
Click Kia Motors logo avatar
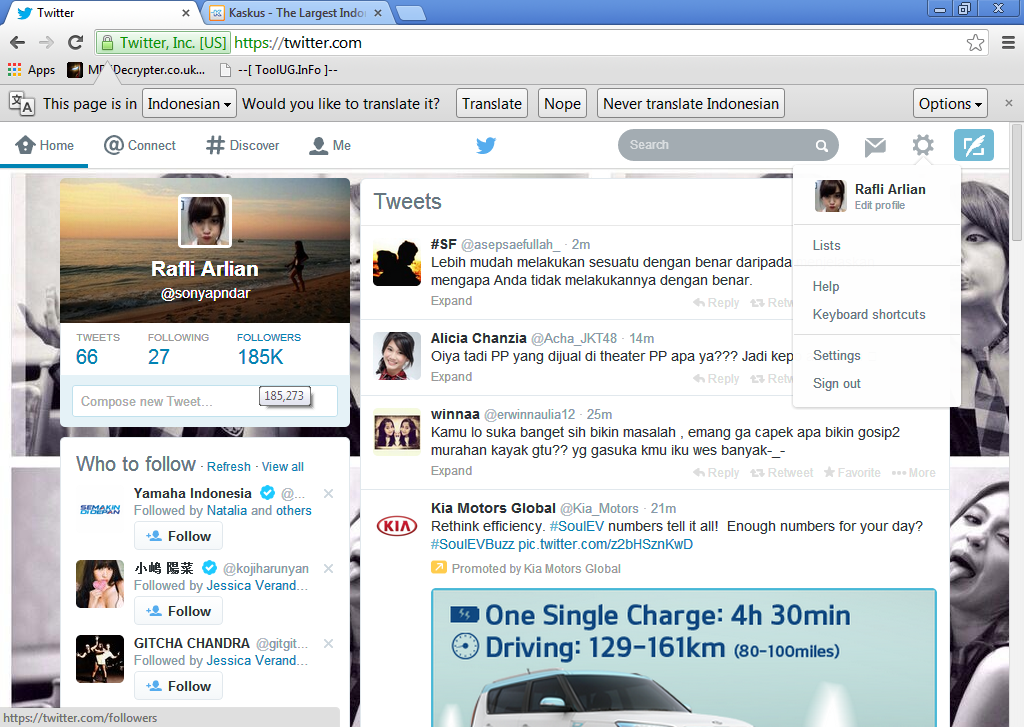click(x=397, y=526)
